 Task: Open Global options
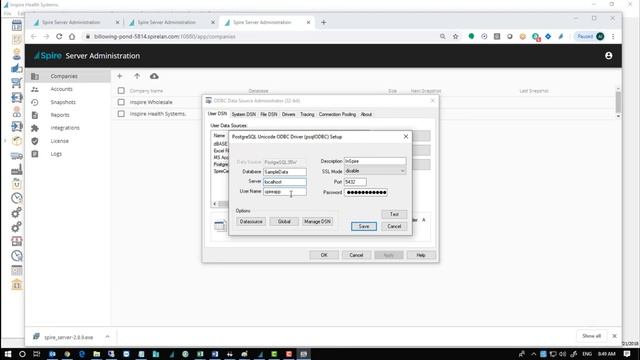pos(284,222)
